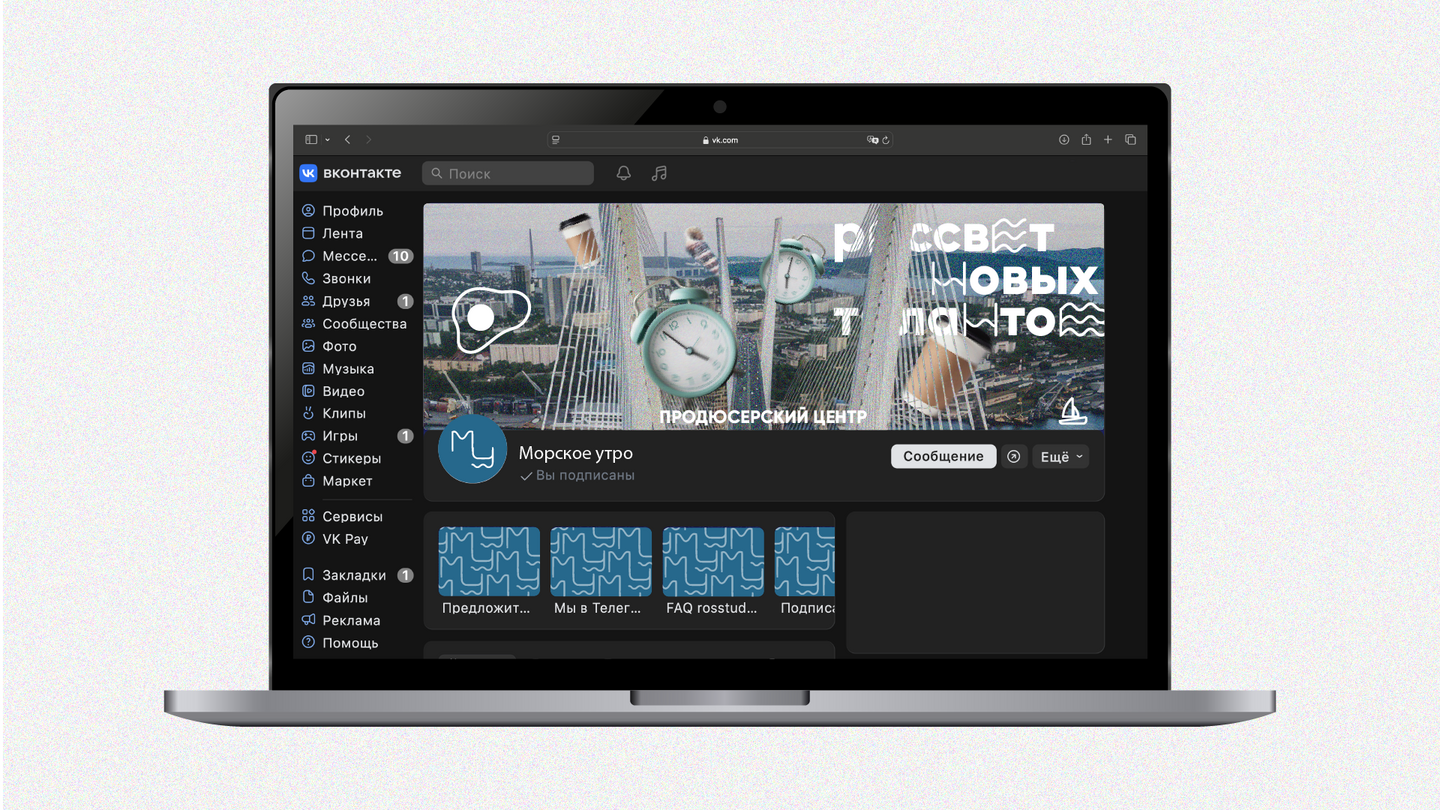1440x810 pixels.
Task: Click the vk.com address bar
Action: coord(720,140)
